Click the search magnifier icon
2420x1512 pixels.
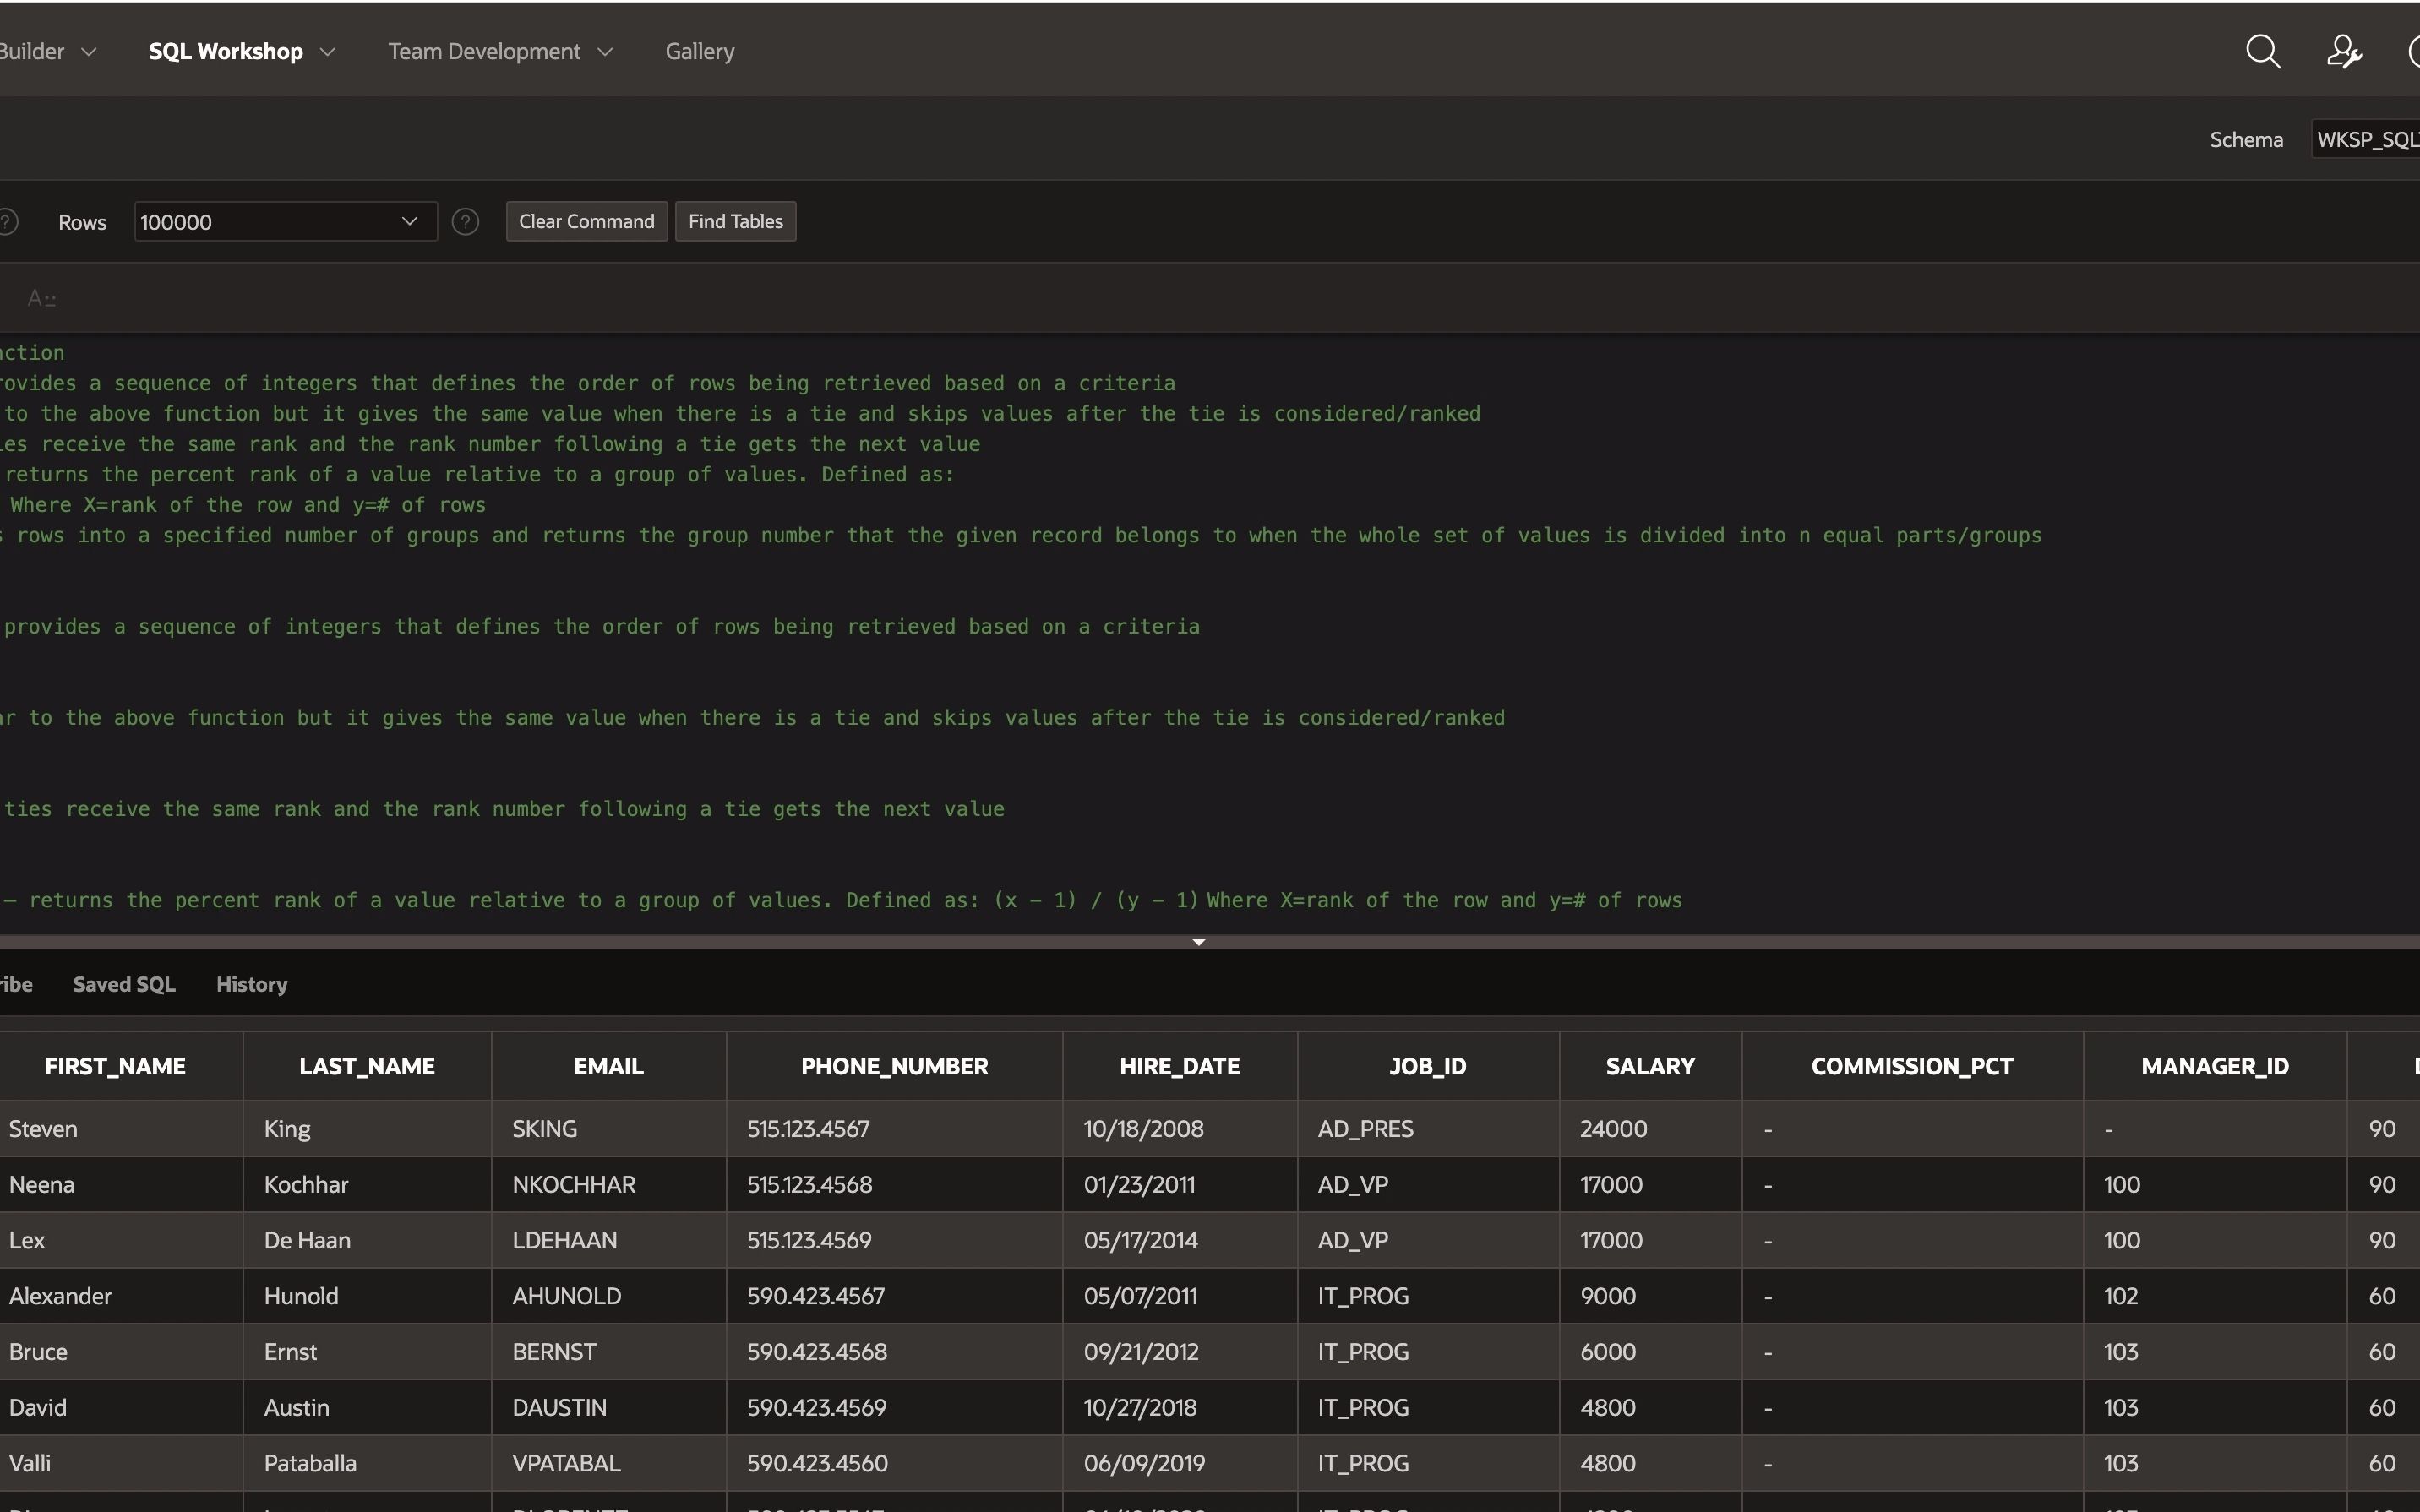point(2263,51)
